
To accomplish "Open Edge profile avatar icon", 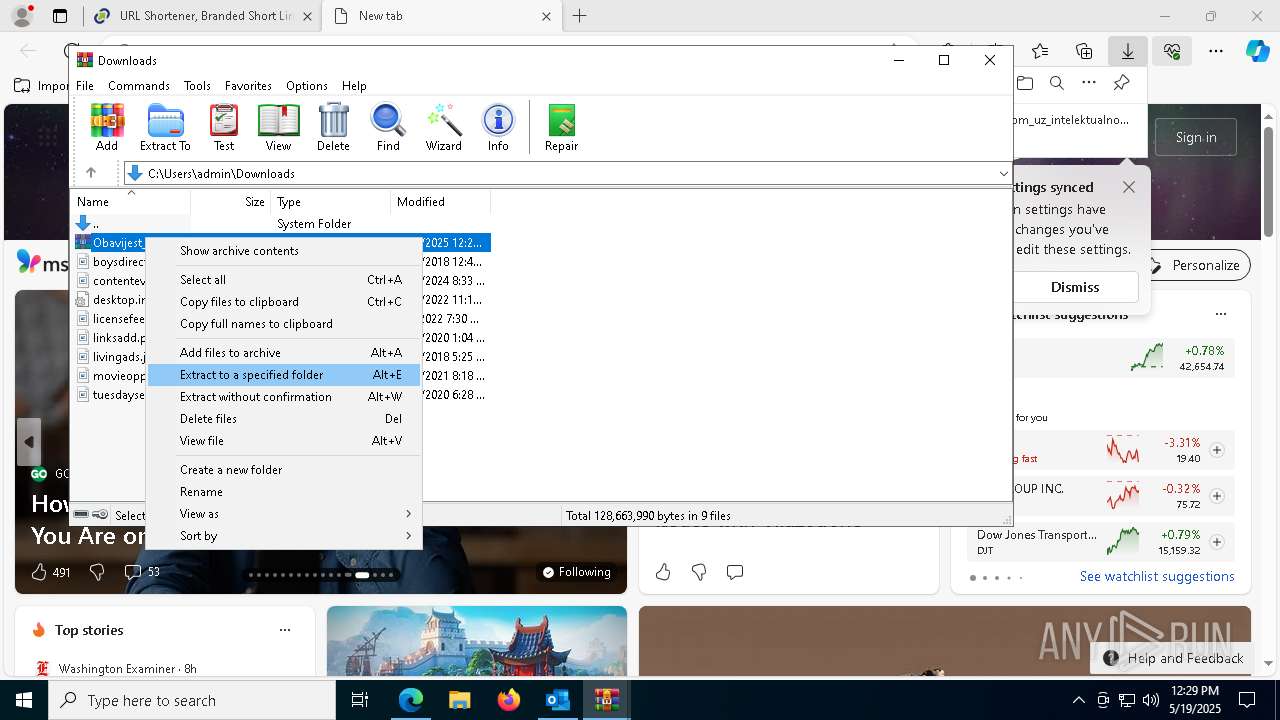I will 22,16.
